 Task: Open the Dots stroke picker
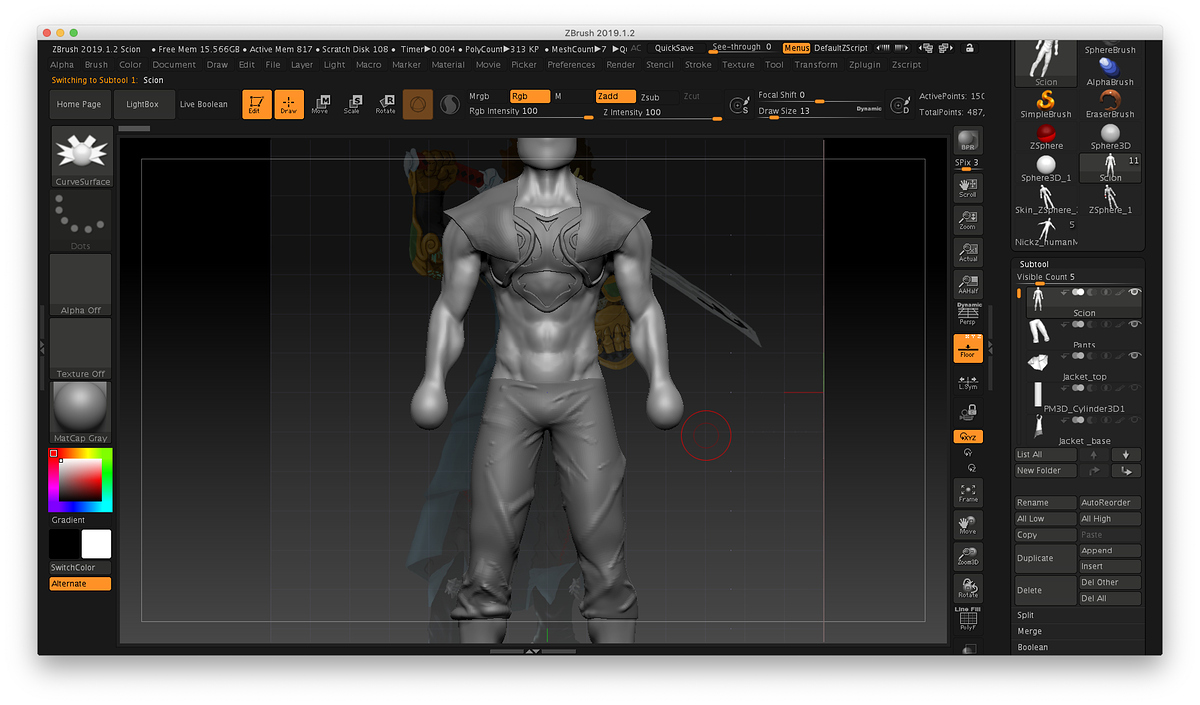click(x=81, y=221)
